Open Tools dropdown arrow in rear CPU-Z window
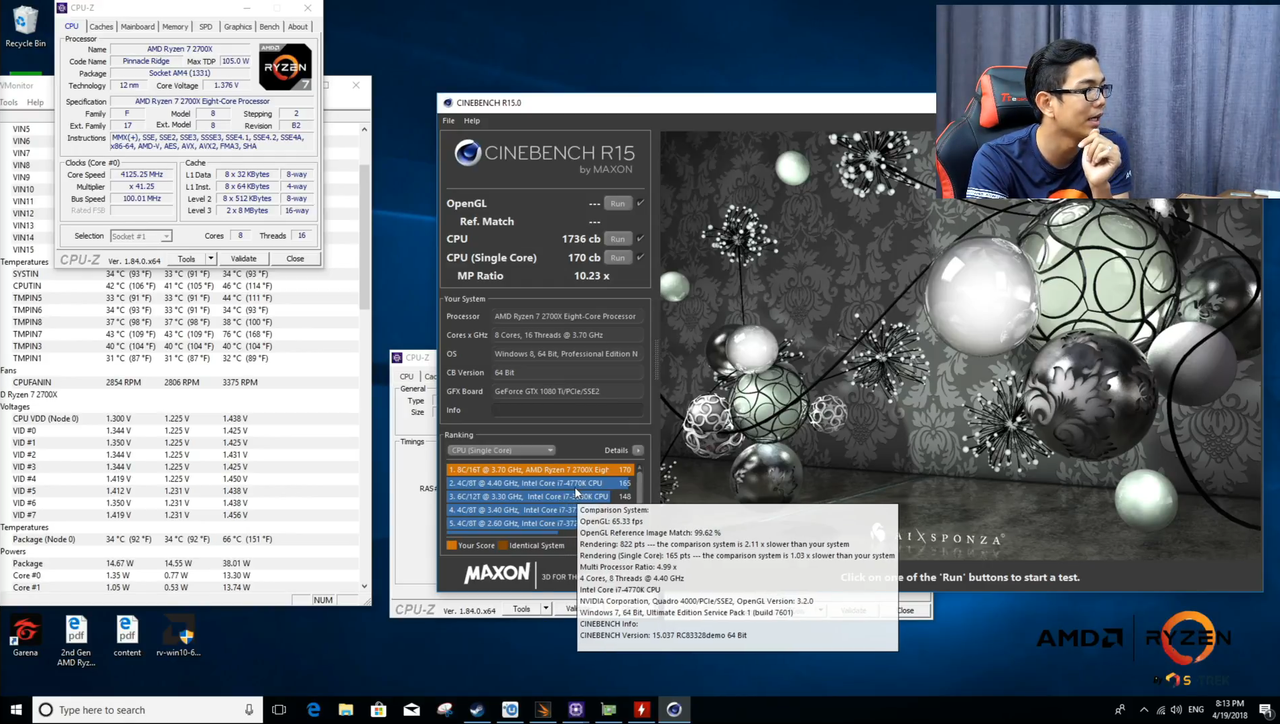Image resolution: width=1280 pixels, height=724 pixels. point(545,609)
